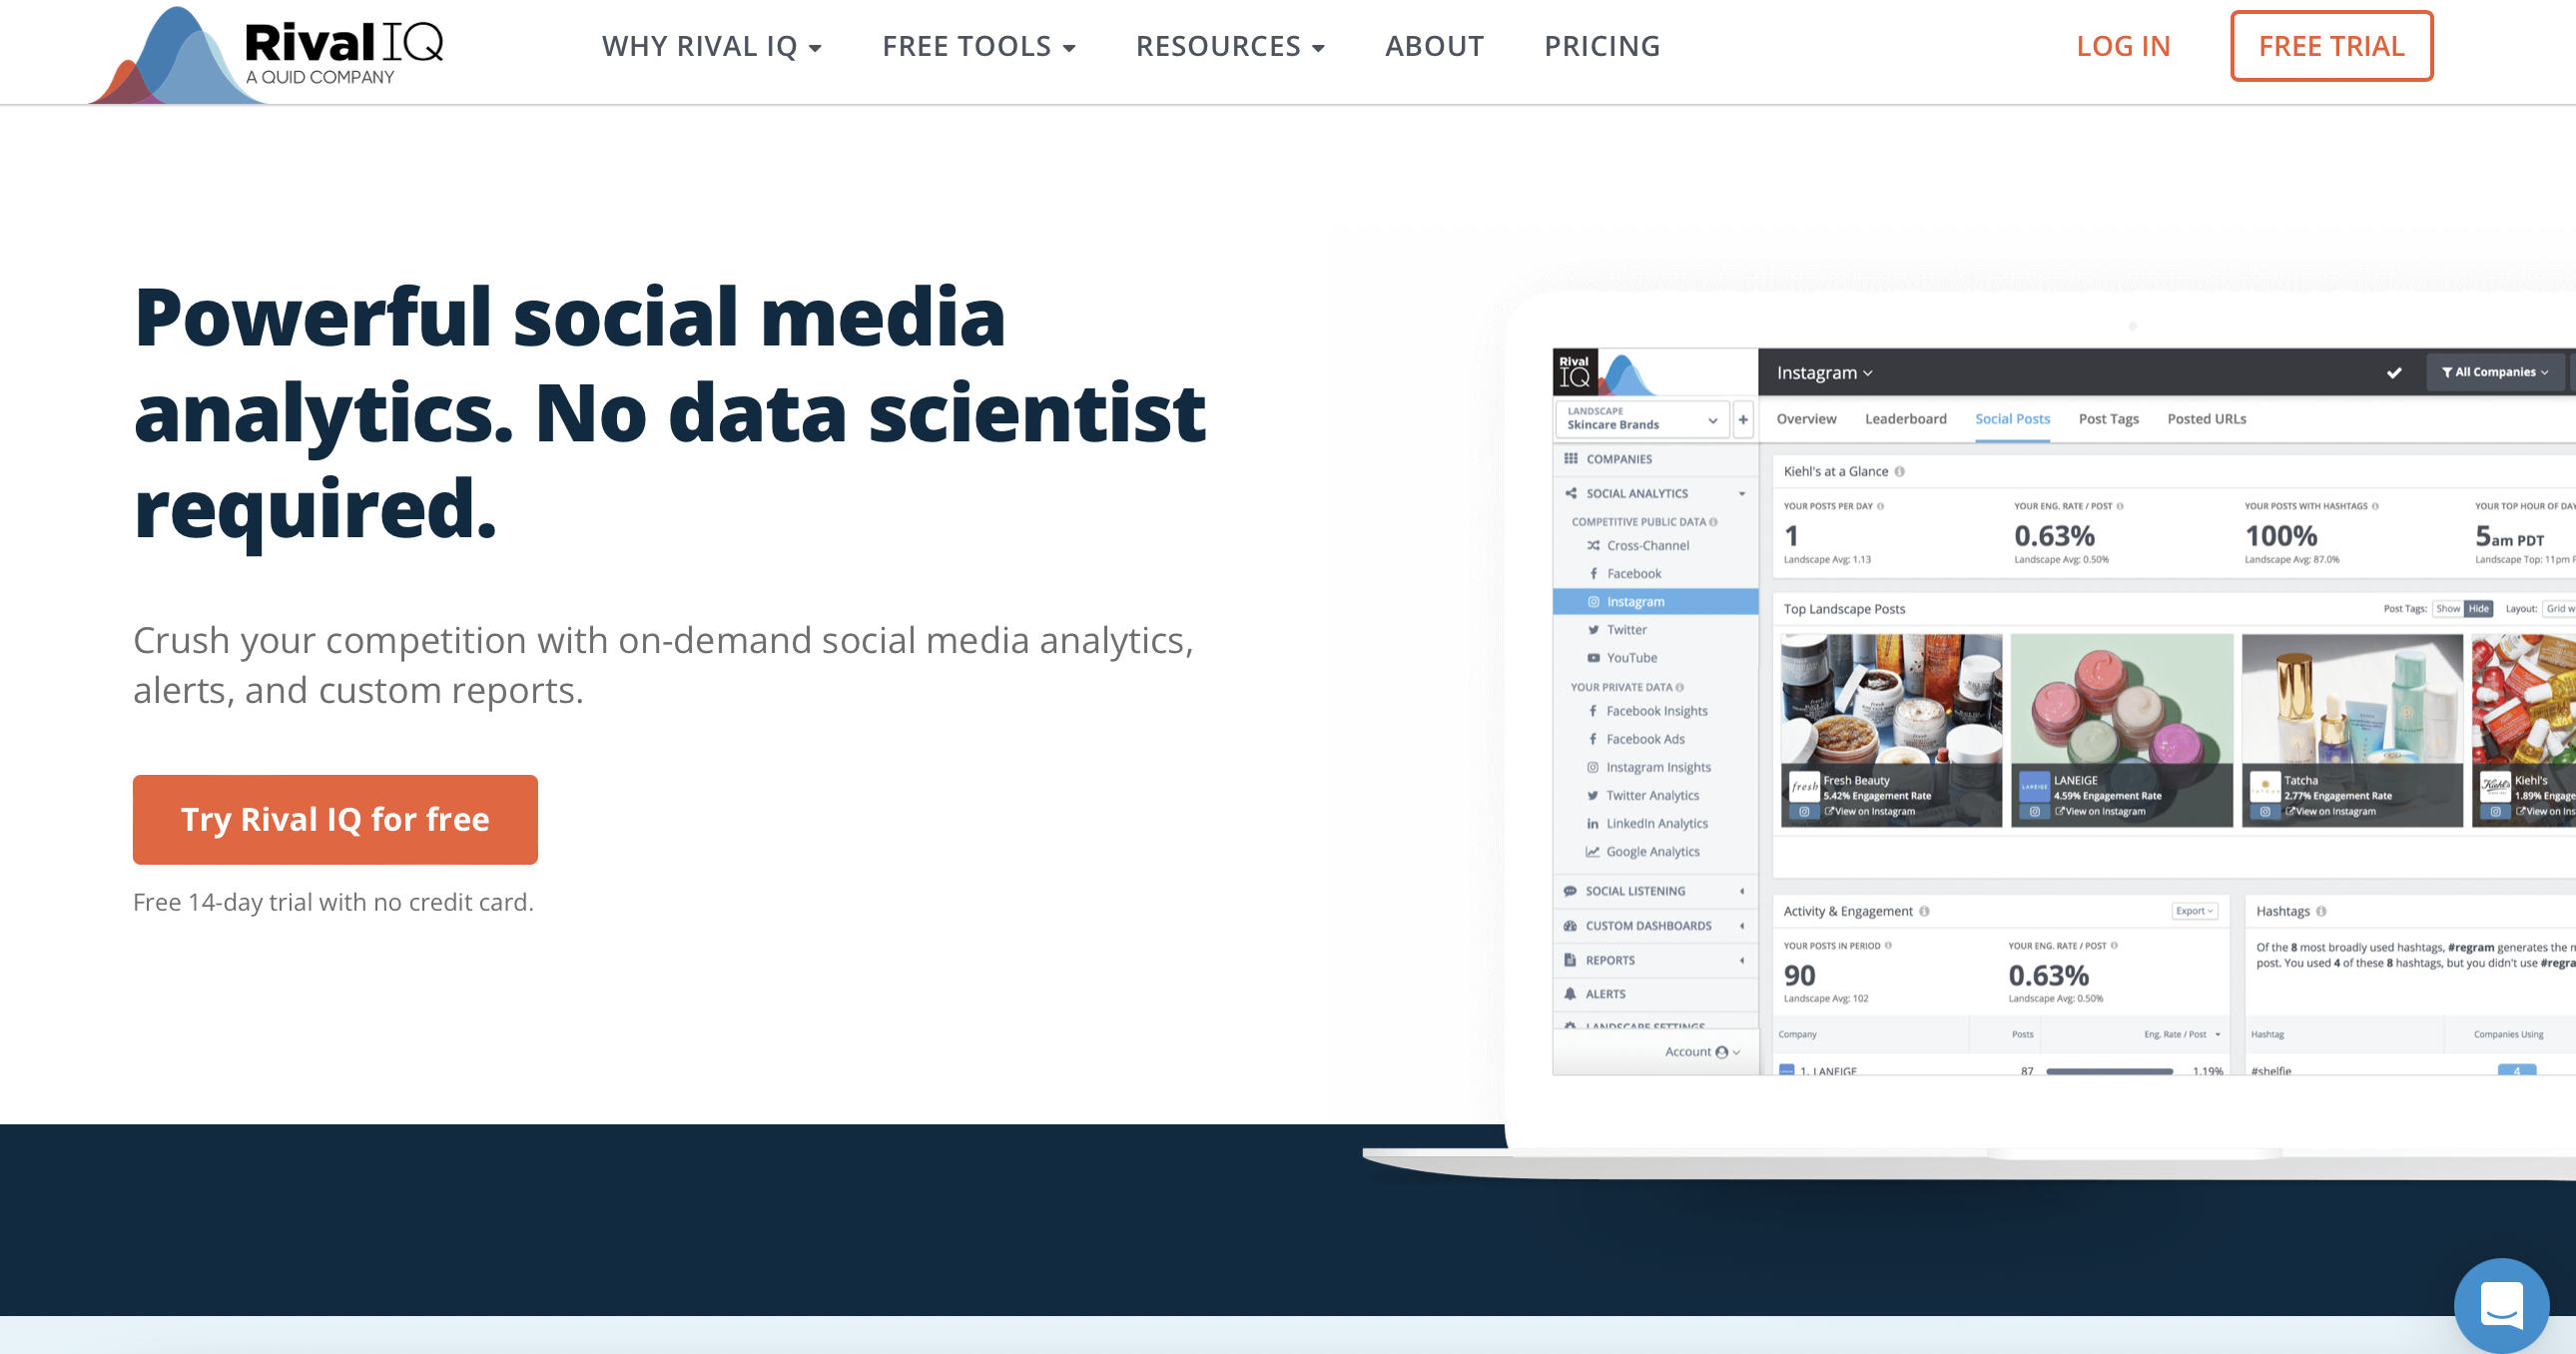Image resolution: width=2576 pixels, height=1354 pixels.
Task: Select the Social Listening icon
Action: pos(1570,891)
